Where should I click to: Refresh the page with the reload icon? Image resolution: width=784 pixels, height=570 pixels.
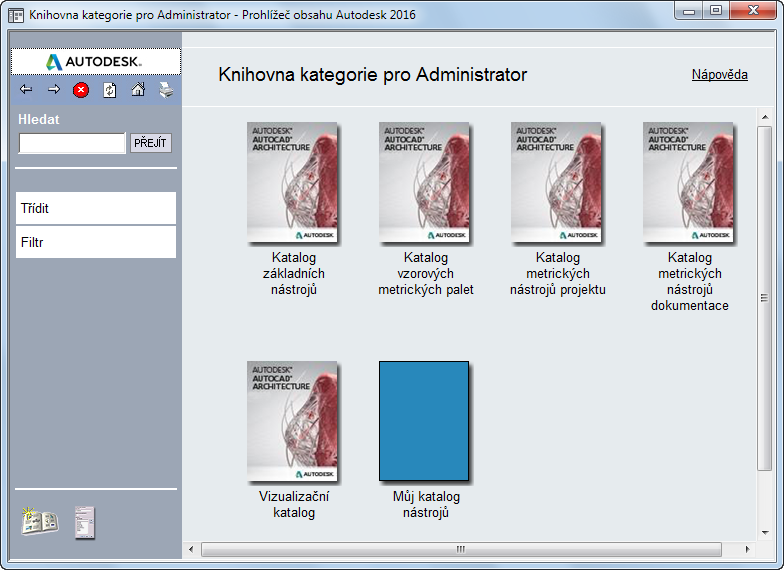pyautogui.click(x=110, y=90)
